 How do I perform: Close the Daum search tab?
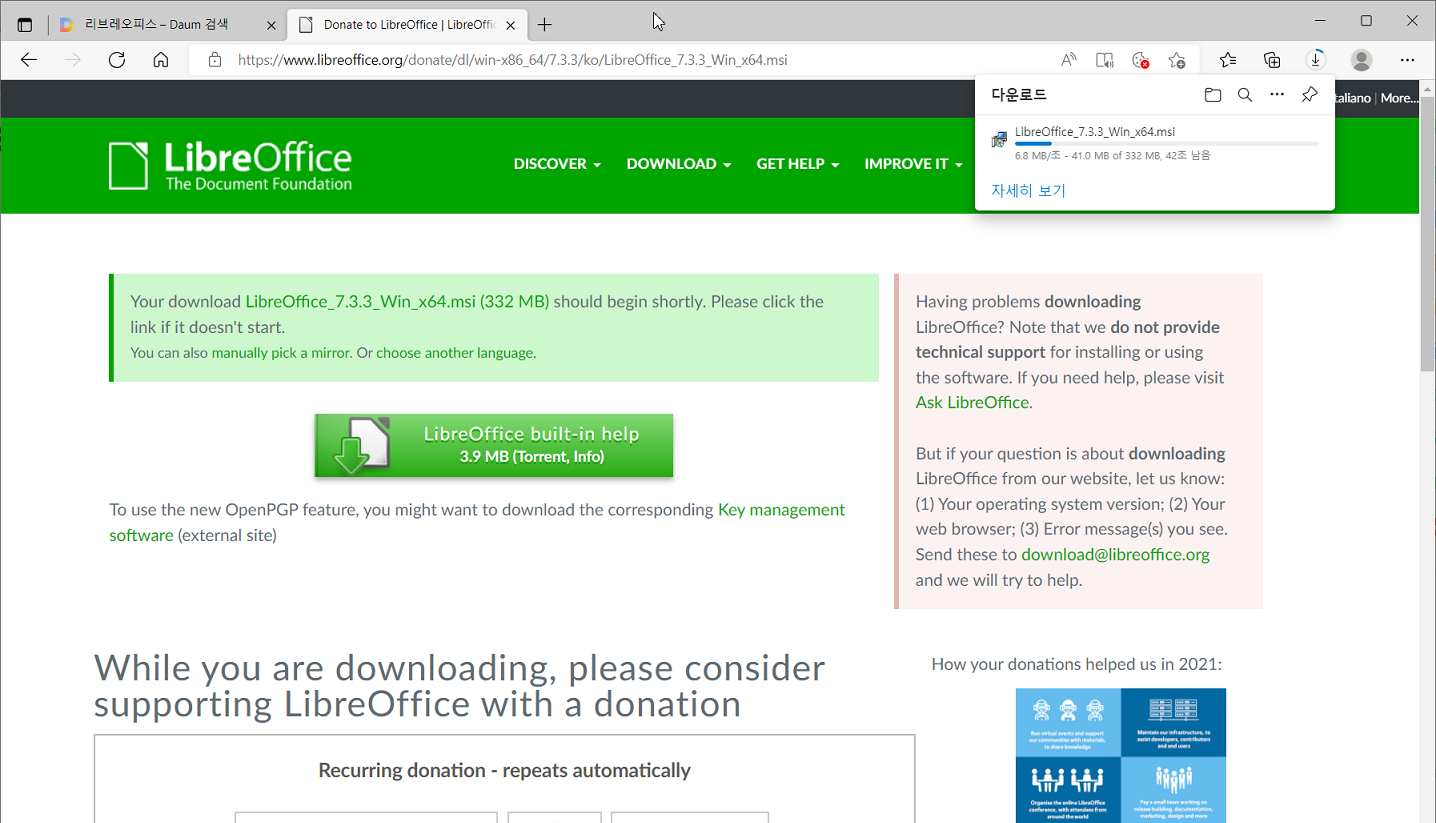pos(271,24)
